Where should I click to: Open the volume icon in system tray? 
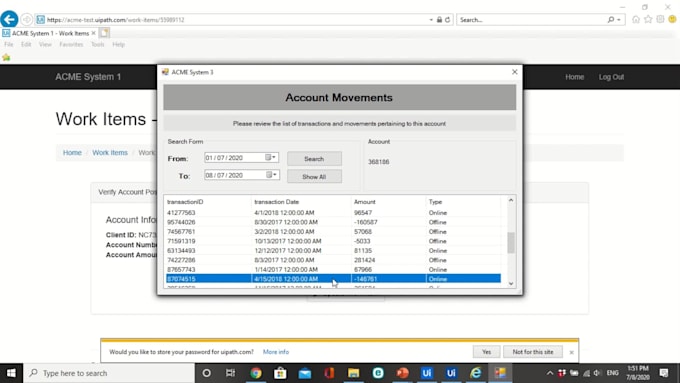point(598,373)
